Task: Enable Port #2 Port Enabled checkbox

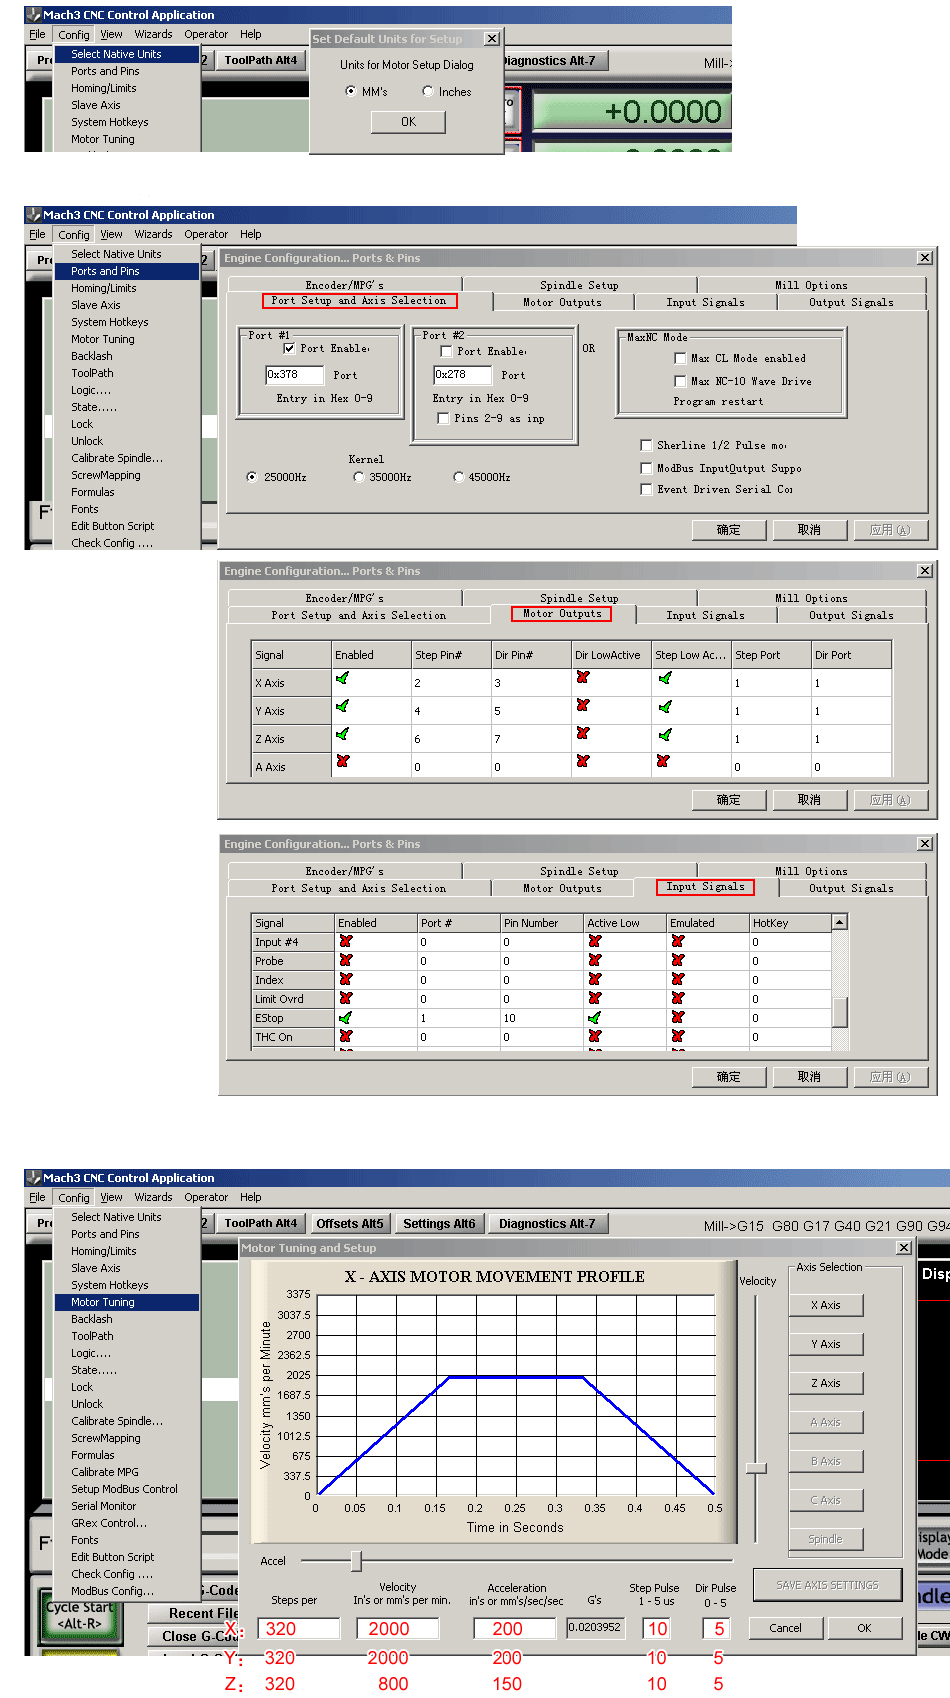Action: 446,351
